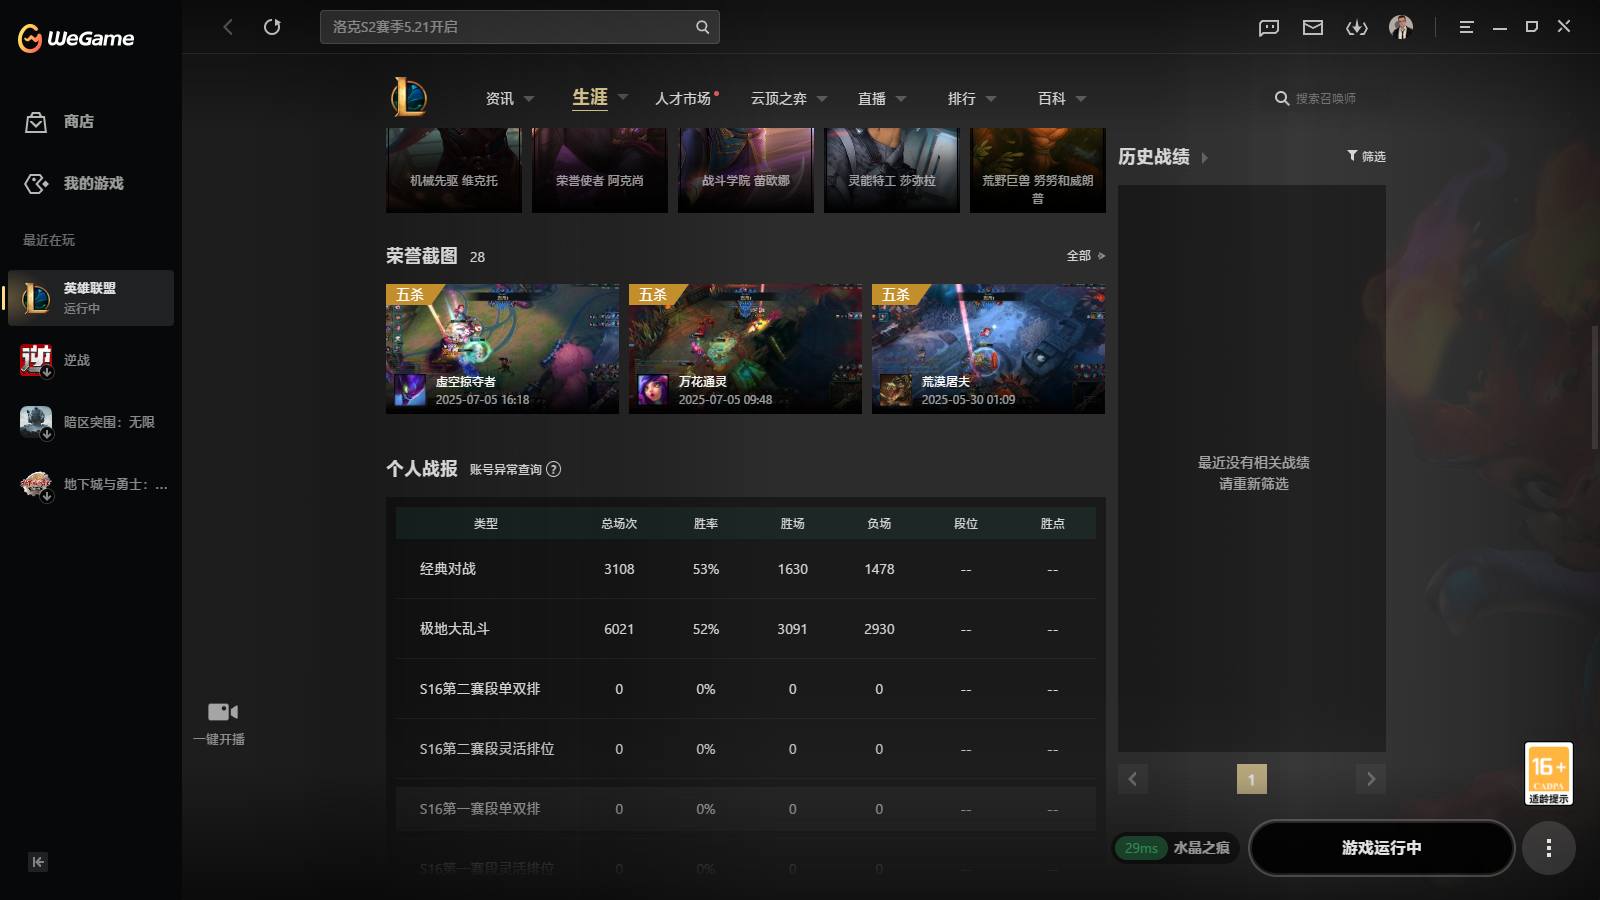This screenshot has width=1600, height=900.
Task: Open 荒漠屠夫 pentakill screenshot
Action: (x=988, y=349)
